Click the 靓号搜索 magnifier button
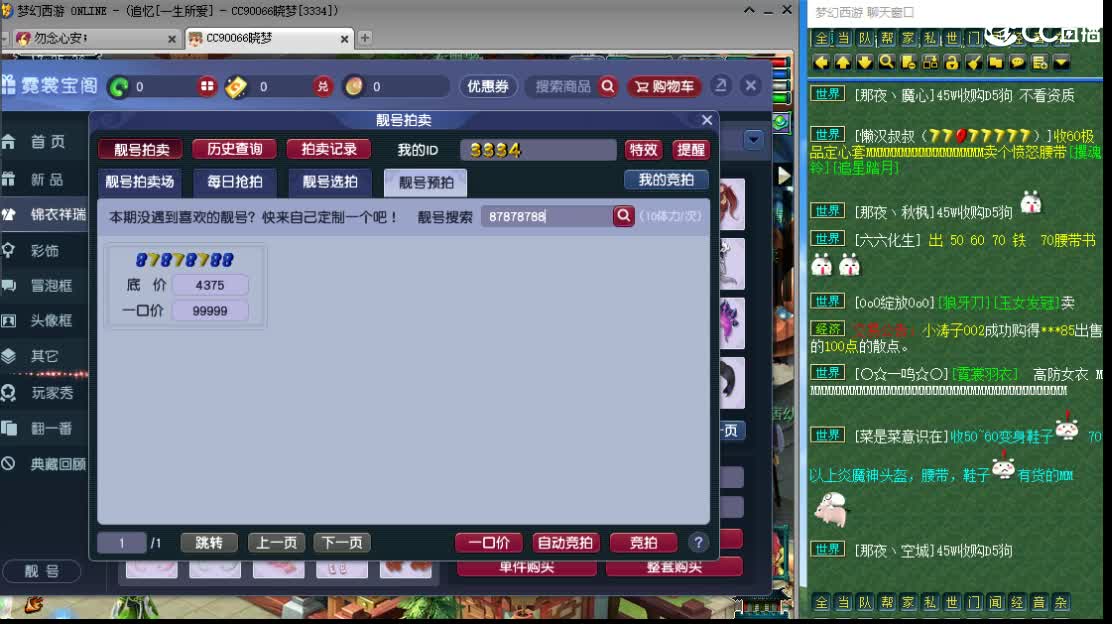The height and width of the screenshot is (624, 1112). 624,215
